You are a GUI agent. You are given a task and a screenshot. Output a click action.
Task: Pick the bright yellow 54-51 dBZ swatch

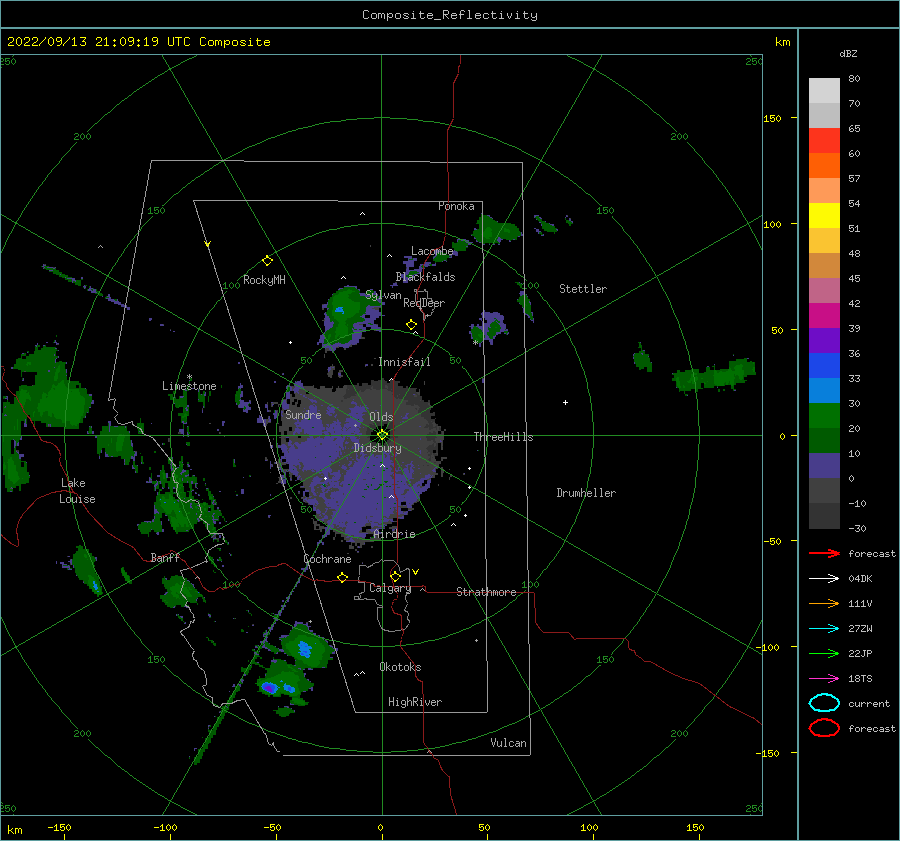coord(824,216)
